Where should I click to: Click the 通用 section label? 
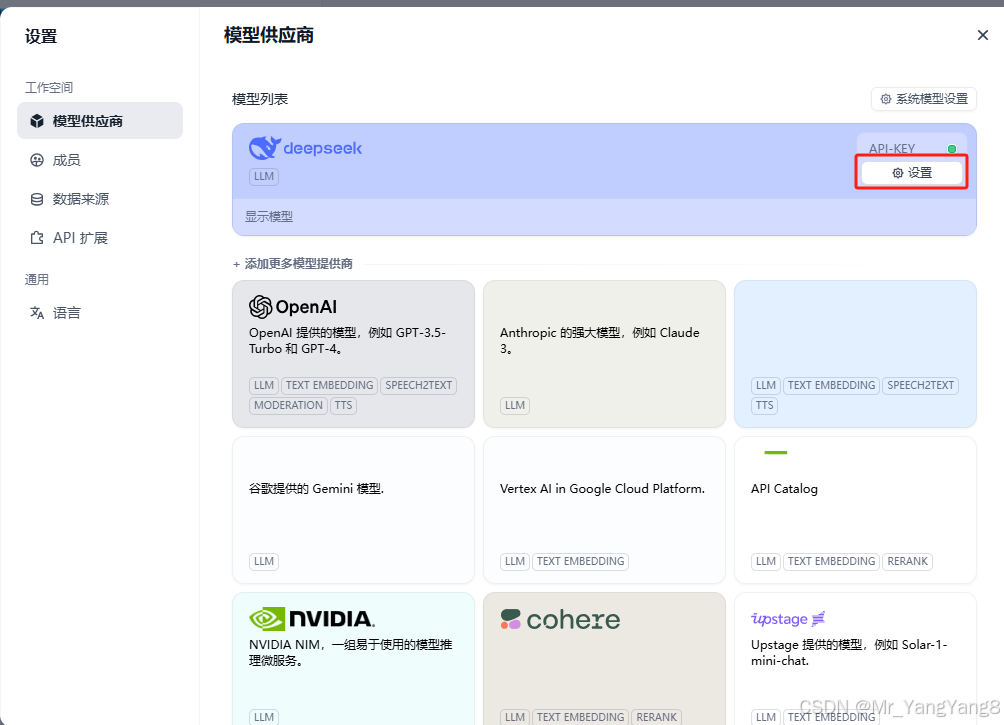[x=36, y=279]
